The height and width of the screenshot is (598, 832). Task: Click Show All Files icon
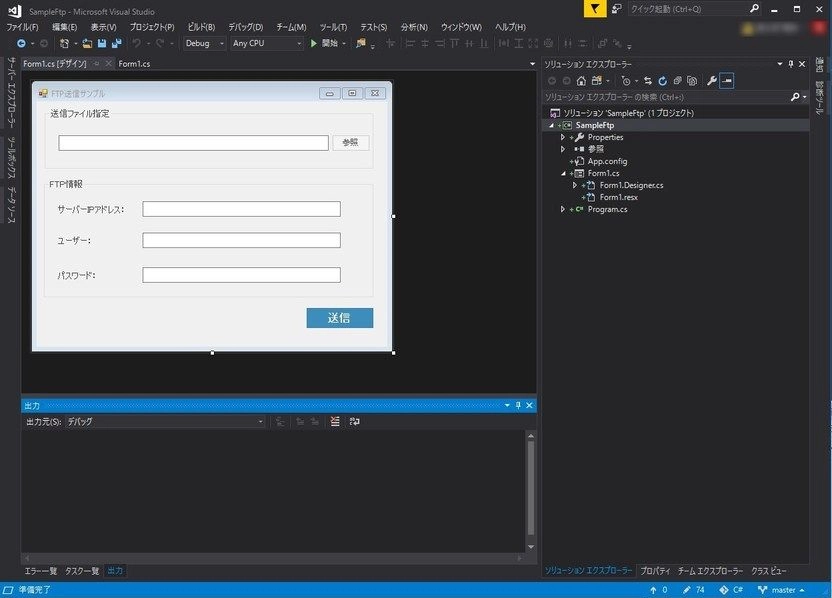point(692,81)
